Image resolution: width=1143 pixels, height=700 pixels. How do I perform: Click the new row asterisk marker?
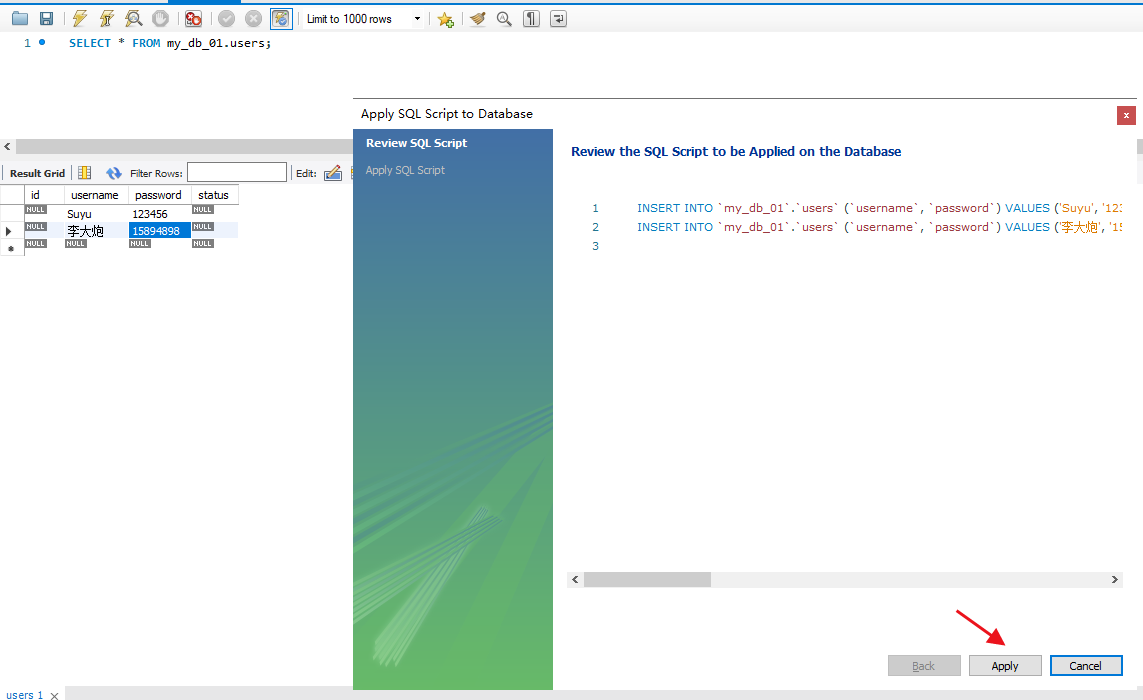pos(11,249)
